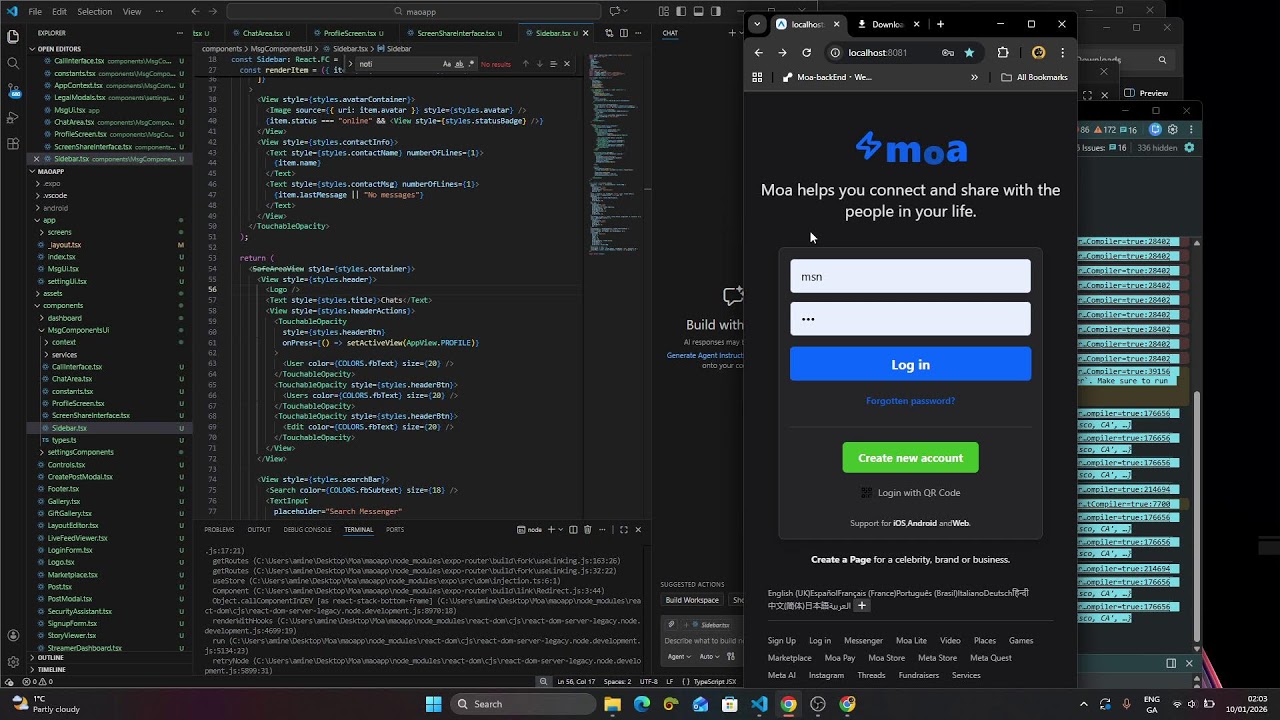
Task: Go to next find match arrow
Action: tap(539, 64)
